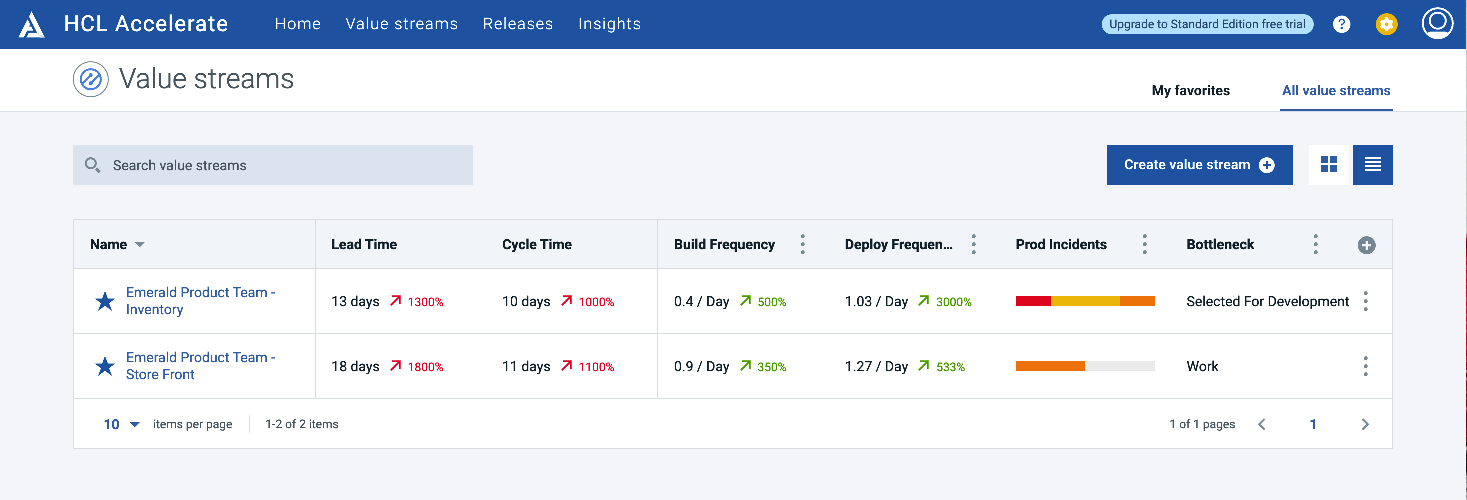Screen dimensions: 1467x500
Task: Click Bottleneck column header
Action: point(1220,244)
